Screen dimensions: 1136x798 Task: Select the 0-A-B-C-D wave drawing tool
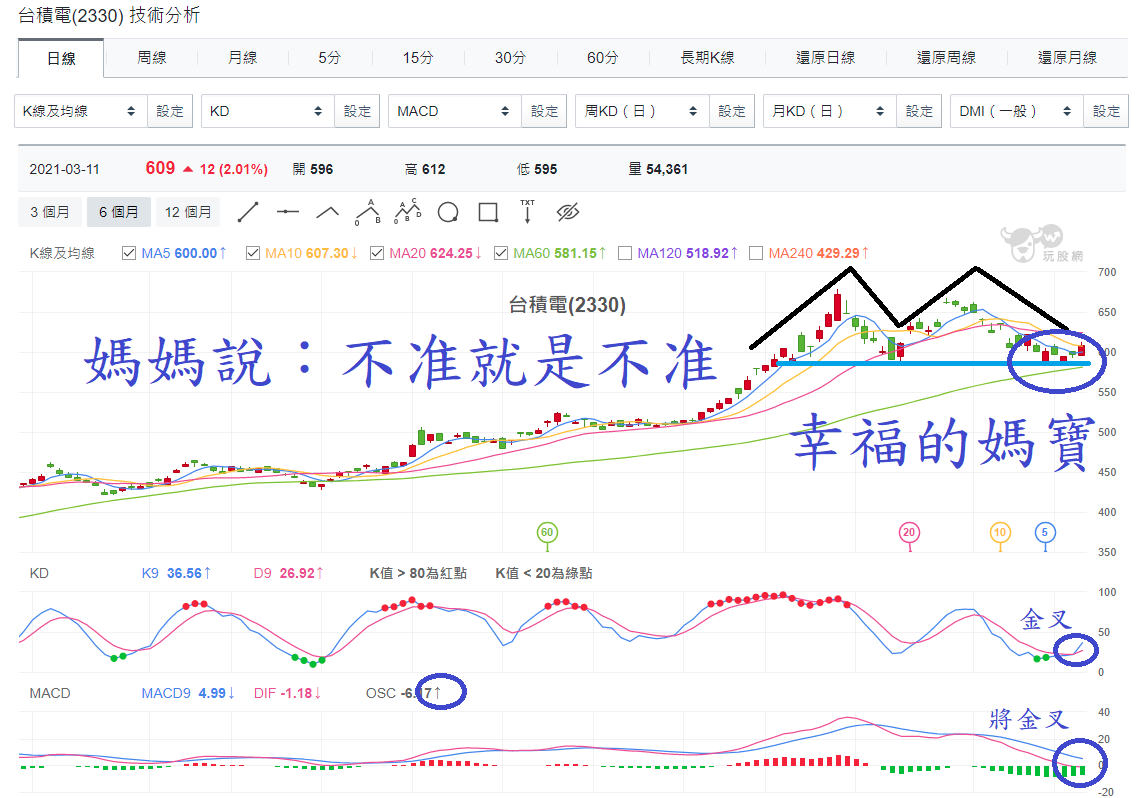pyautogui.click(x=408, y=212)
